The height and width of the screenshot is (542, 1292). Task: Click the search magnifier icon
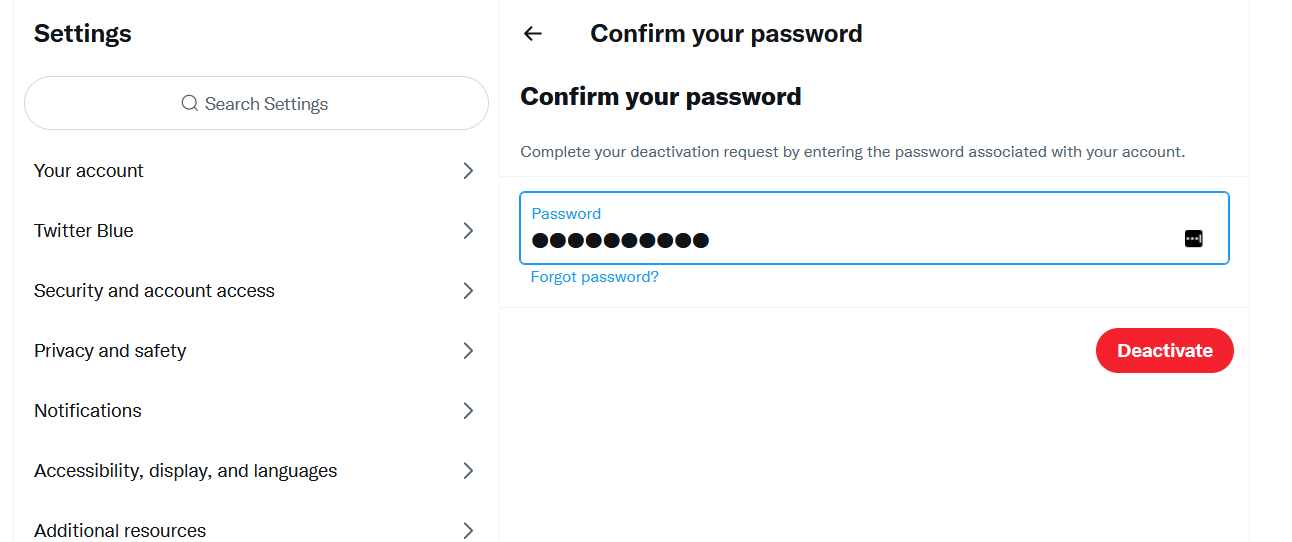189,103
